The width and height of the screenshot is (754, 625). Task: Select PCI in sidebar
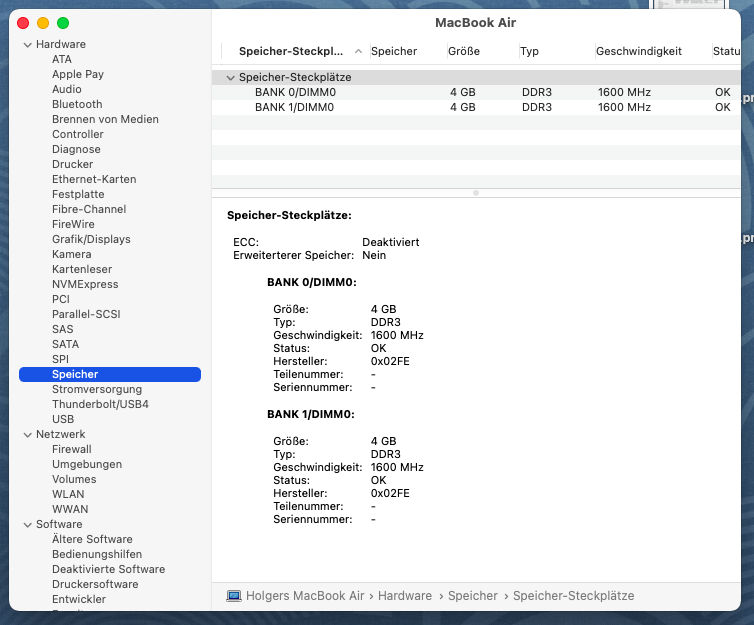[61, 299]
